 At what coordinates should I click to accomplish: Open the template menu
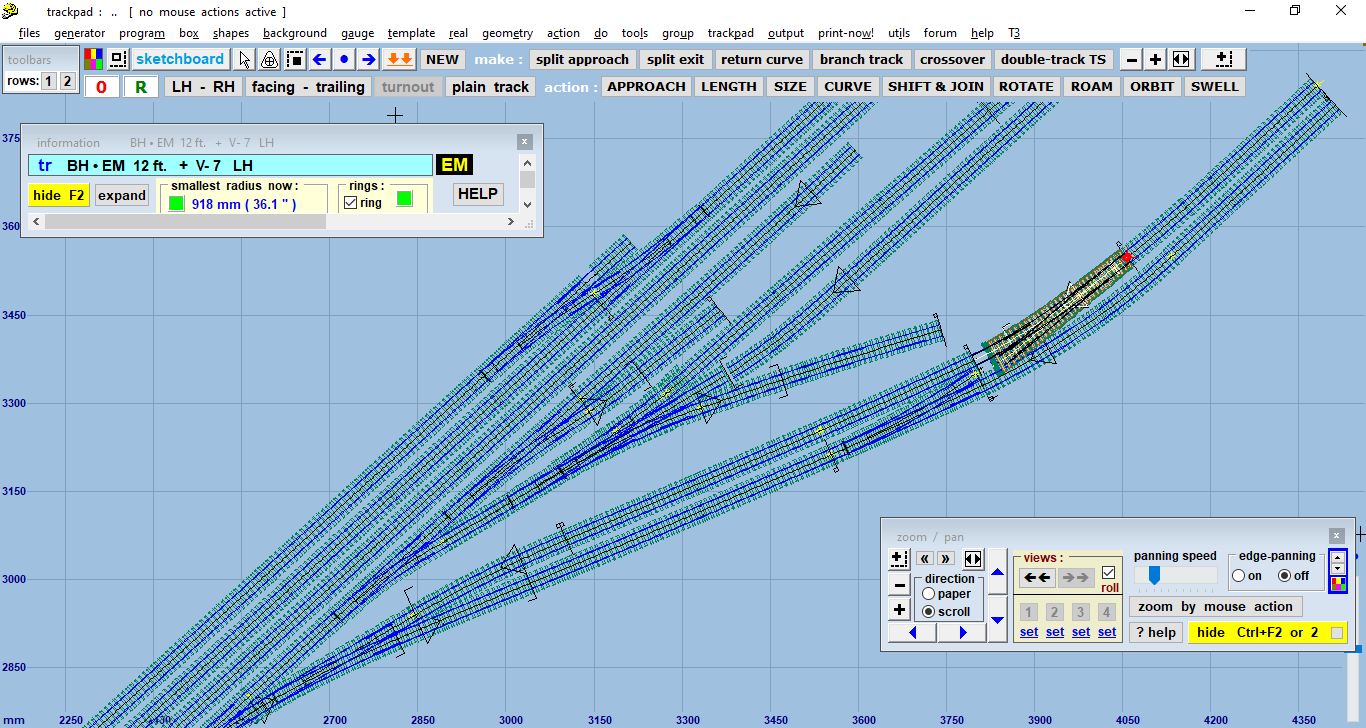point(411,33)
